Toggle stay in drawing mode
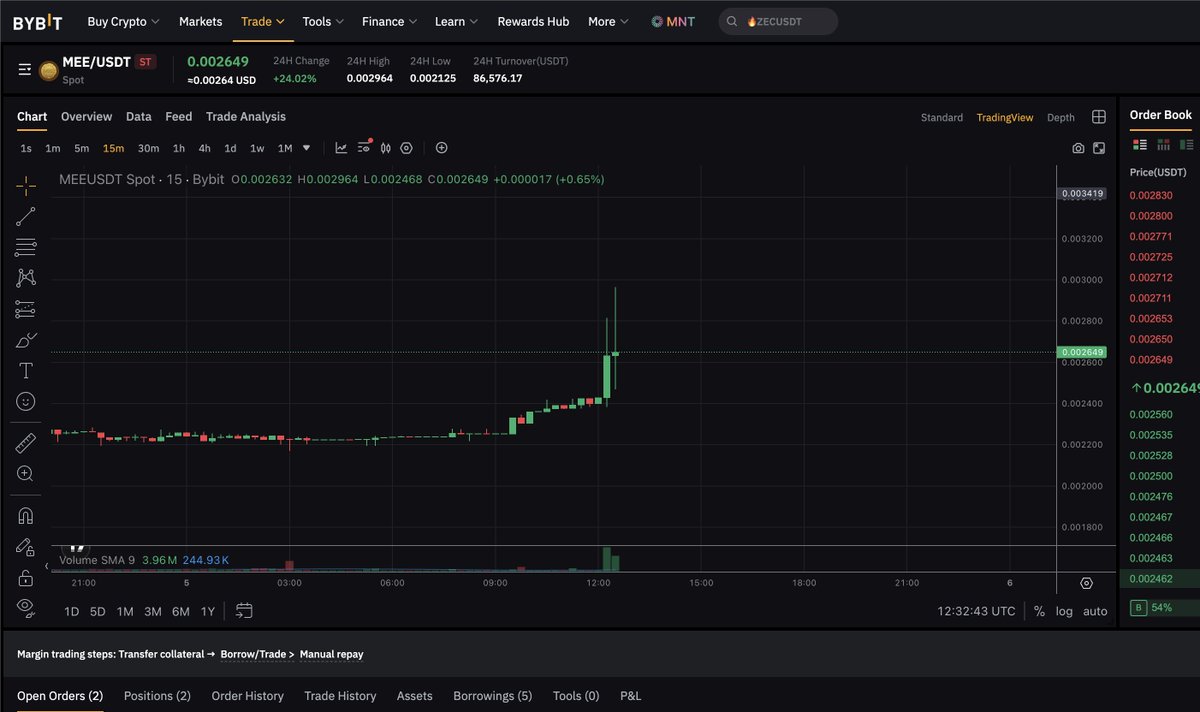 [26, 547]
